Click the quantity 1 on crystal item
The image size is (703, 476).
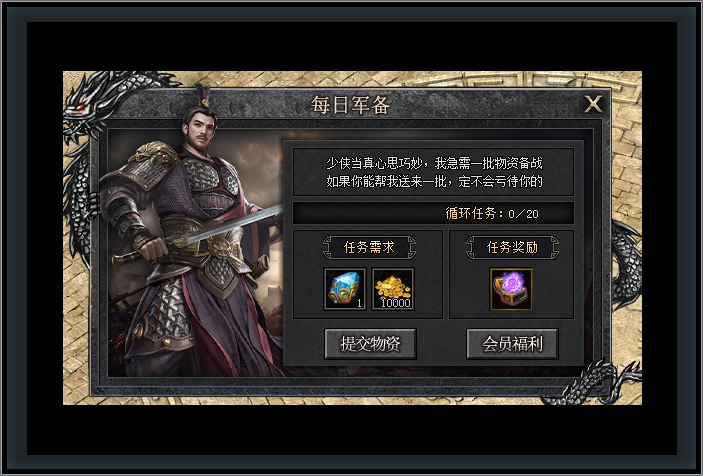click(359, 303)
